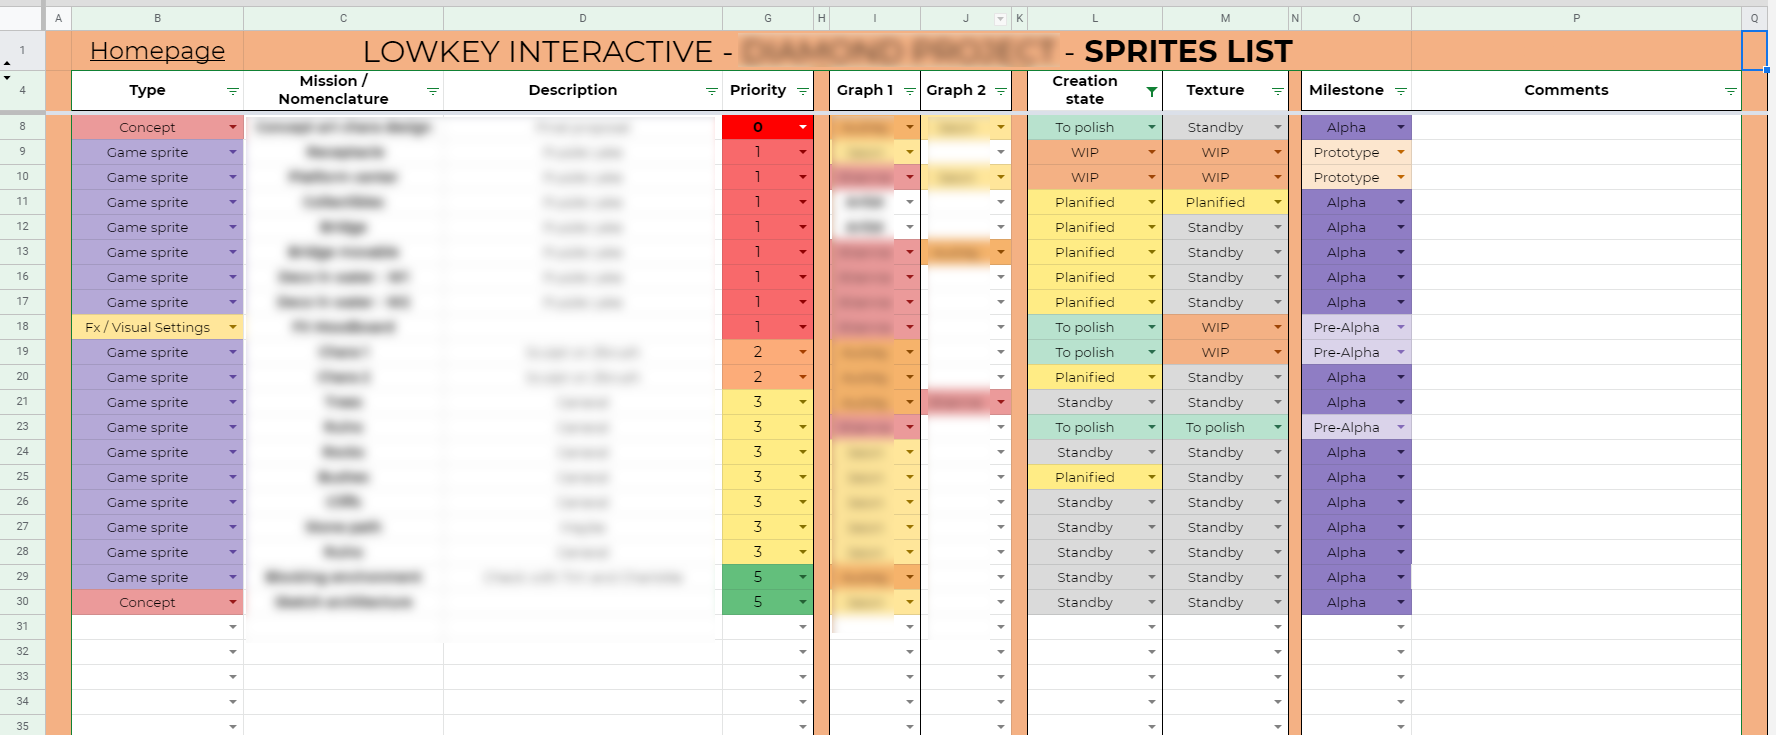Open filter icon for Graph 2 column
1776x735 pixels.
pyautogui.click(x=1001, y=91)
